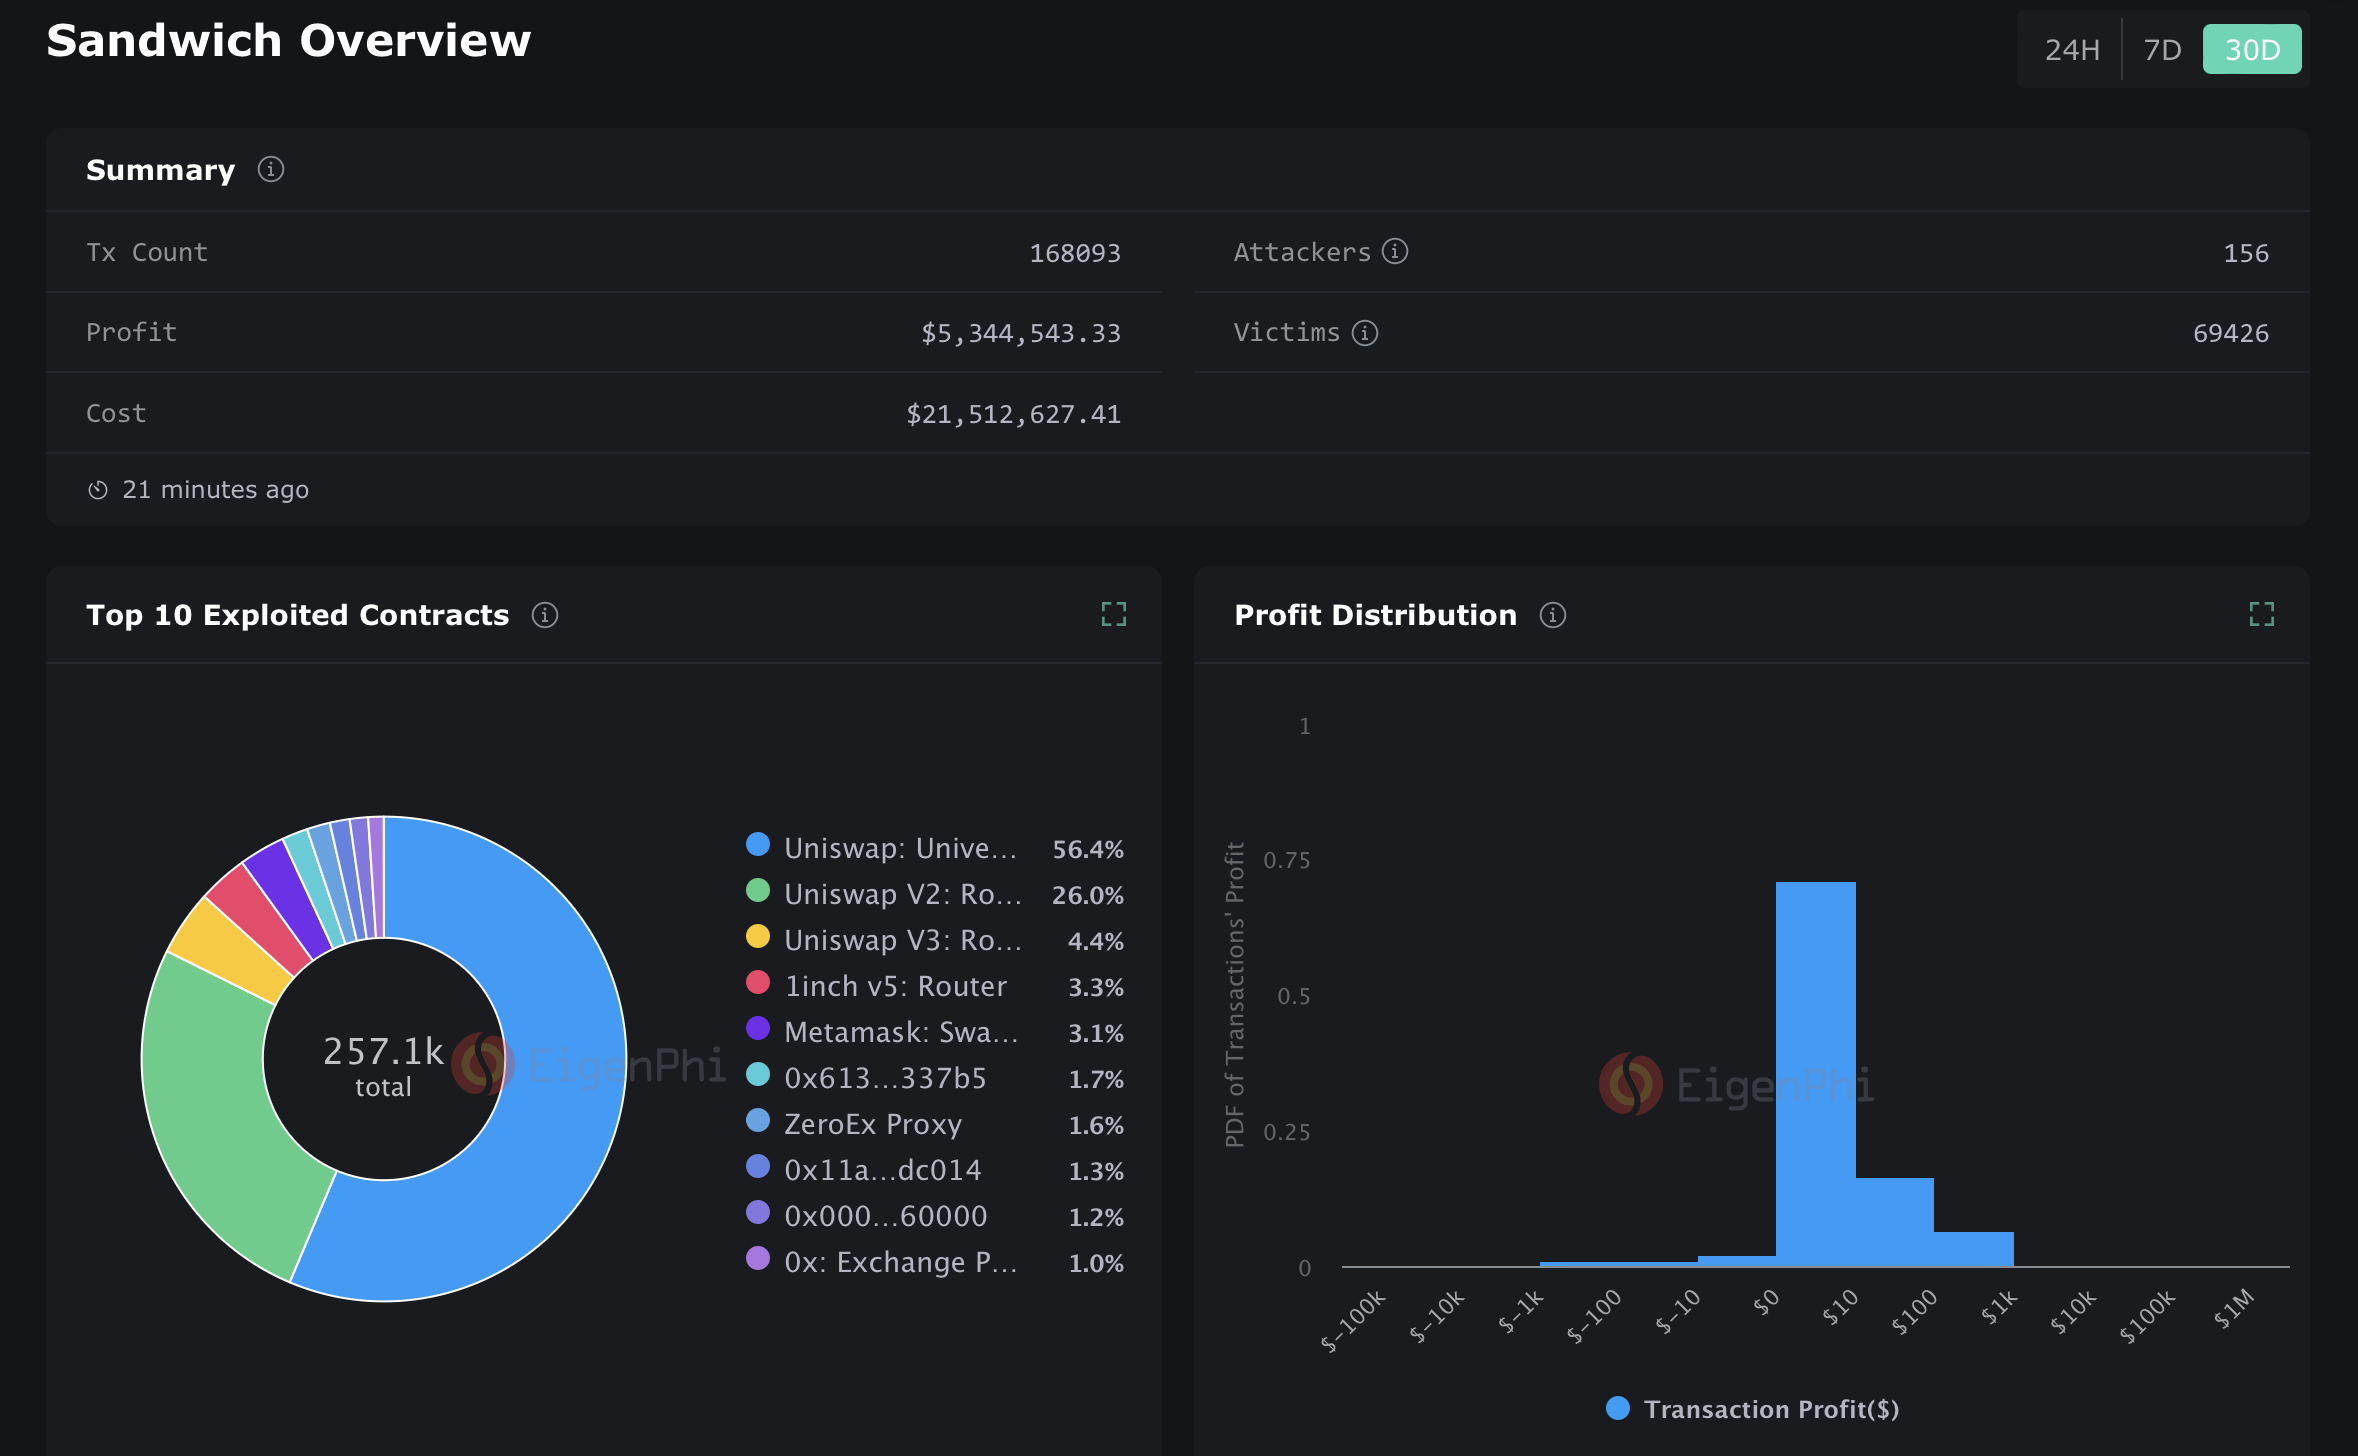
Task: Expand Profit Distribution chart to fullscreen
Action: (2262, 614)
